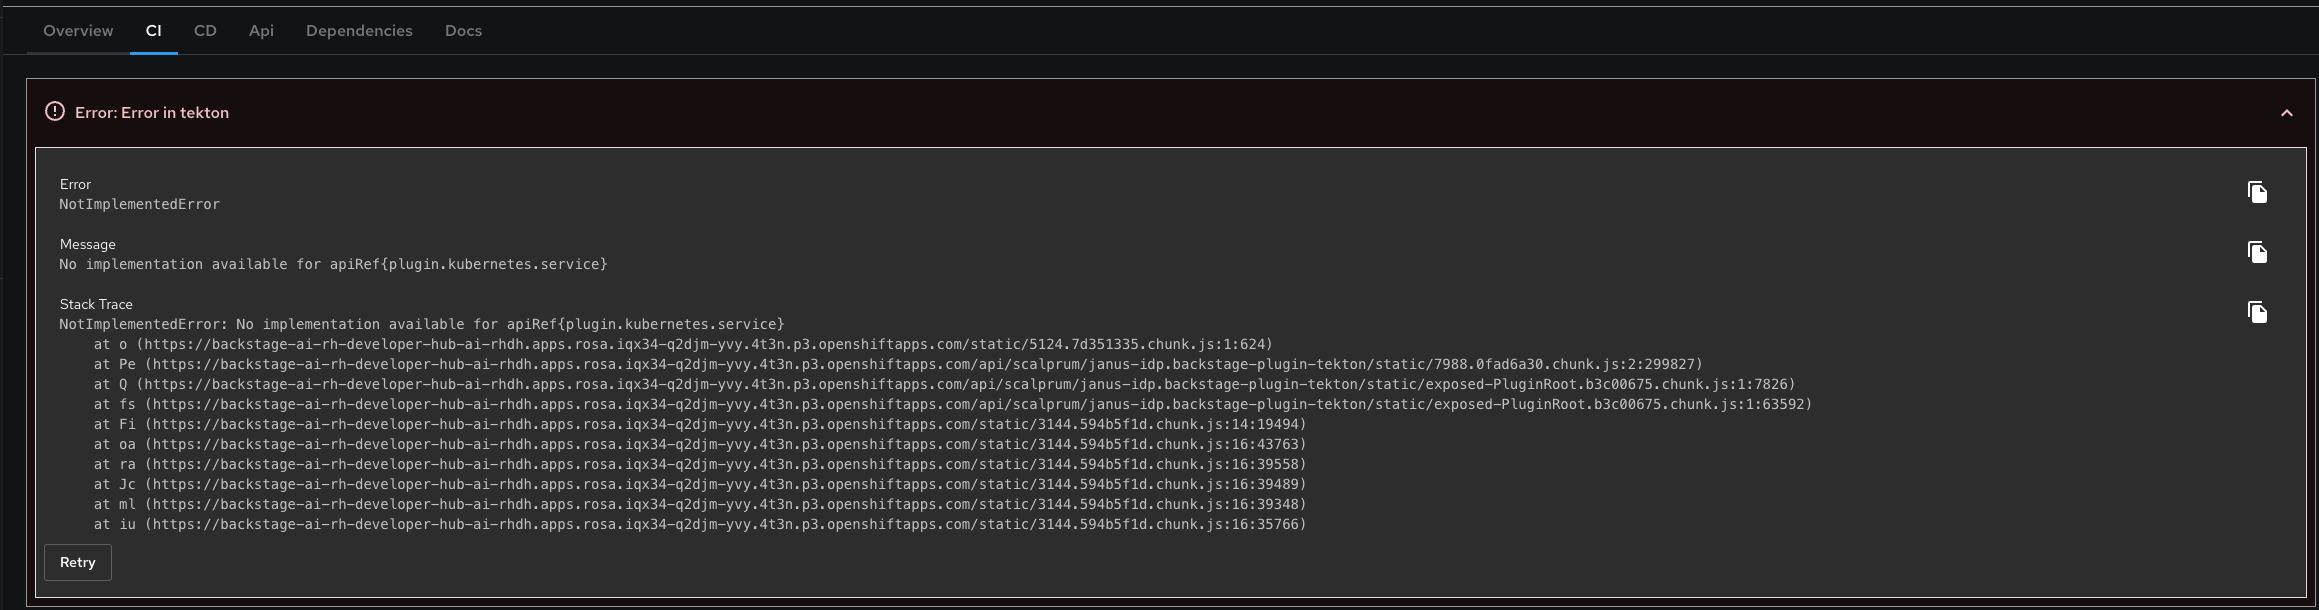Select the CI tab
This screenshot has width=2319, height=610.
(153, 31)
